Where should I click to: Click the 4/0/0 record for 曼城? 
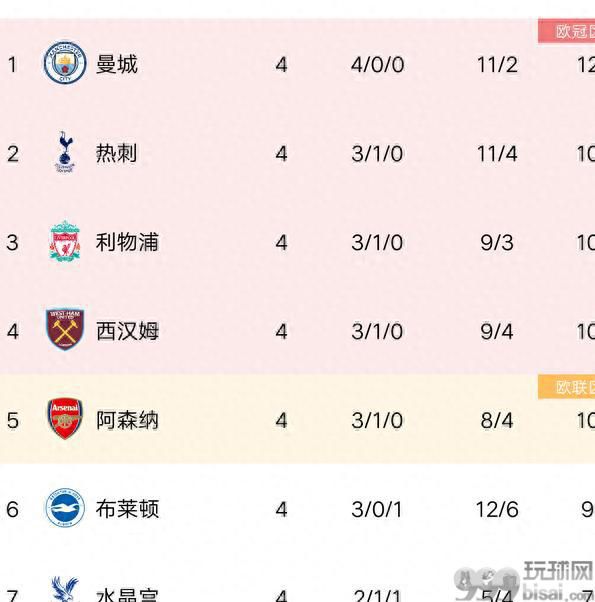pos(377,64)
